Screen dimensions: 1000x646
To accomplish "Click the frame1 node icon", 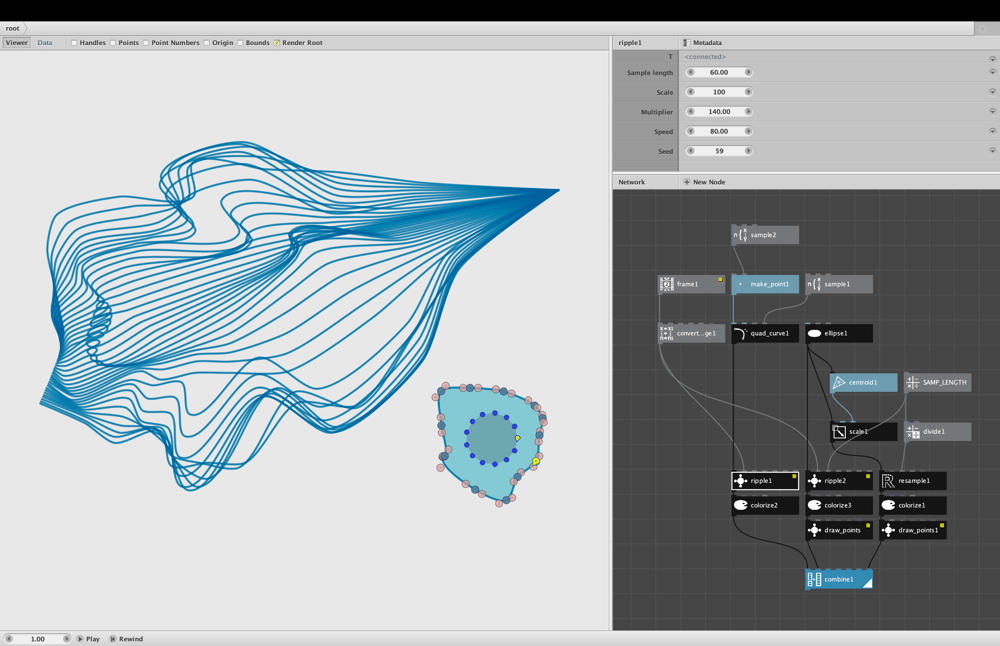I will 666,284.
